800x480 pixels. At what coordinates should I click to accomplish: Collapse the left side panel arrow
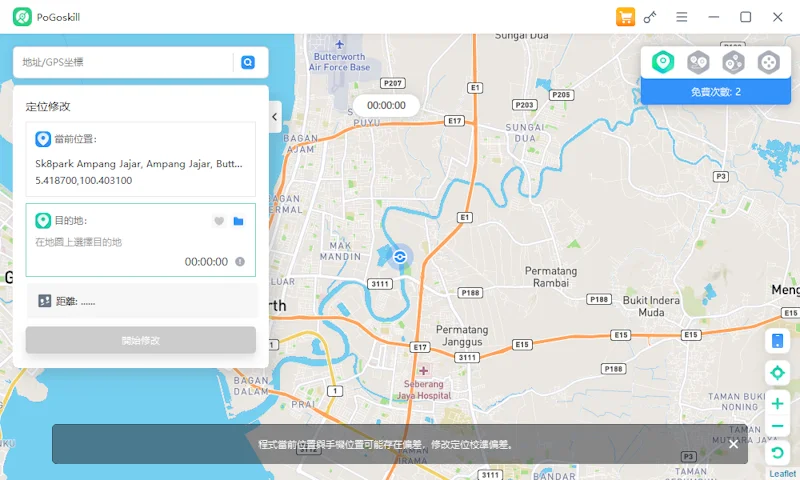coord(274,117)
